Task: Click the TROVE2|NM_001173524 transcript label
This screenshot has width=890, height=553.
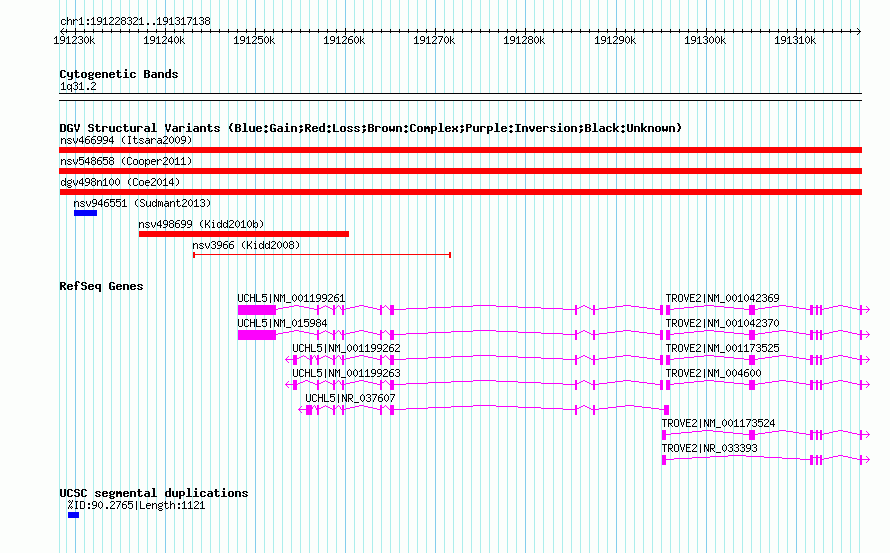Action: click(718, 423)
